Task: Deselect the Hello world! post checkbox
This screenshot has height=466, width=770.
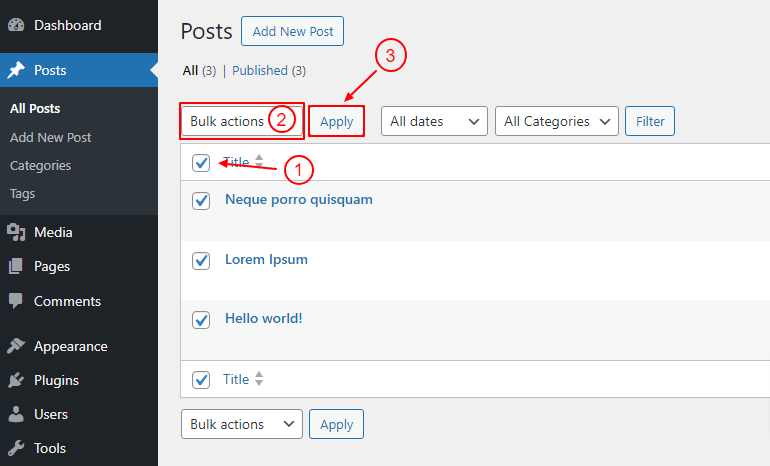Action: (x=201, y=320)
